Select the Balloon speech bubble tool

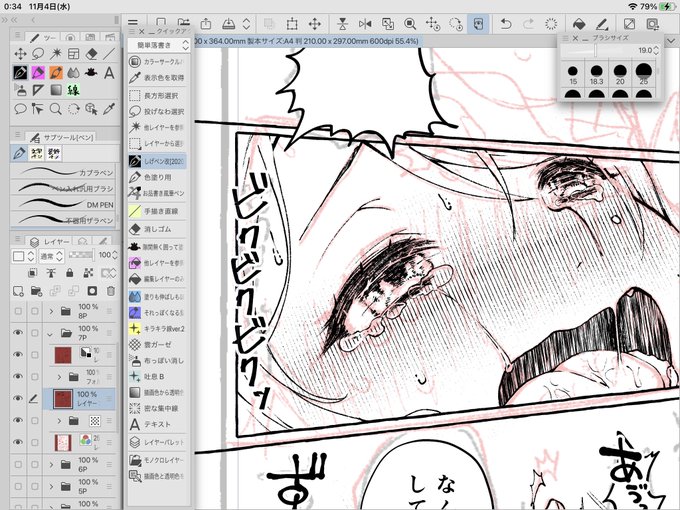point(20,108)
